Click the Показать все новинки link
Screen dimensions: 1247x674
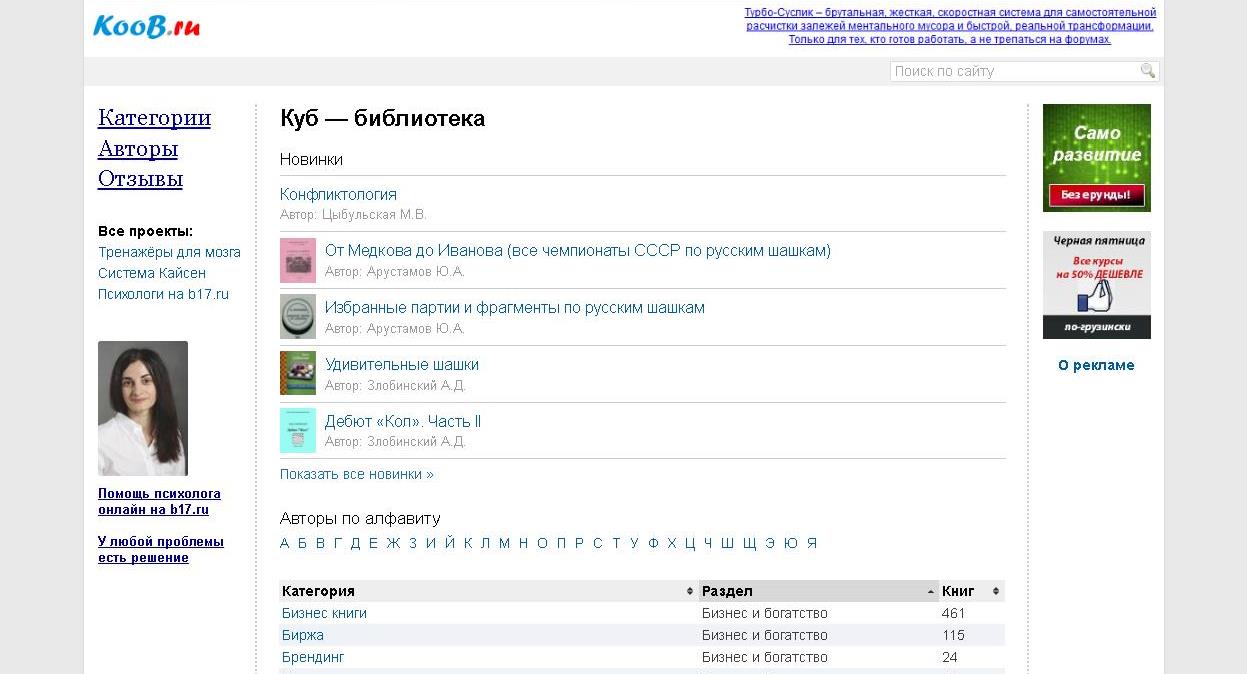point(357,475)
